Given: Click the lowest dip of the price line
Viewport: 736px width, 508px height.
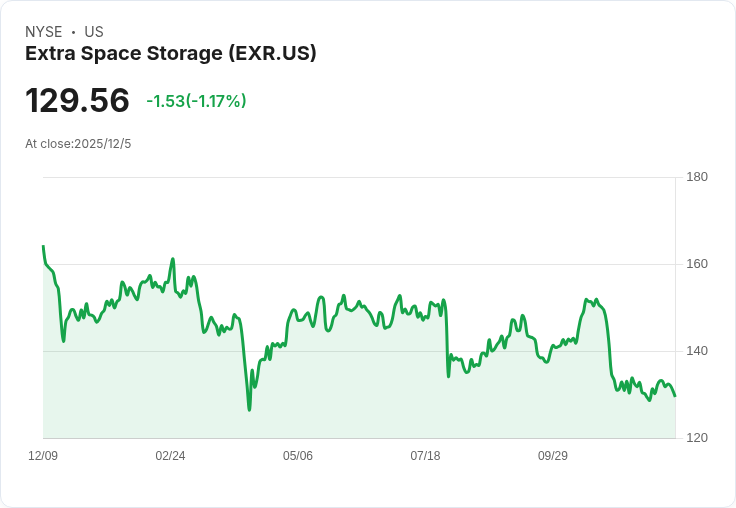Looking at the screenshot, I should [x=249, y=409].
